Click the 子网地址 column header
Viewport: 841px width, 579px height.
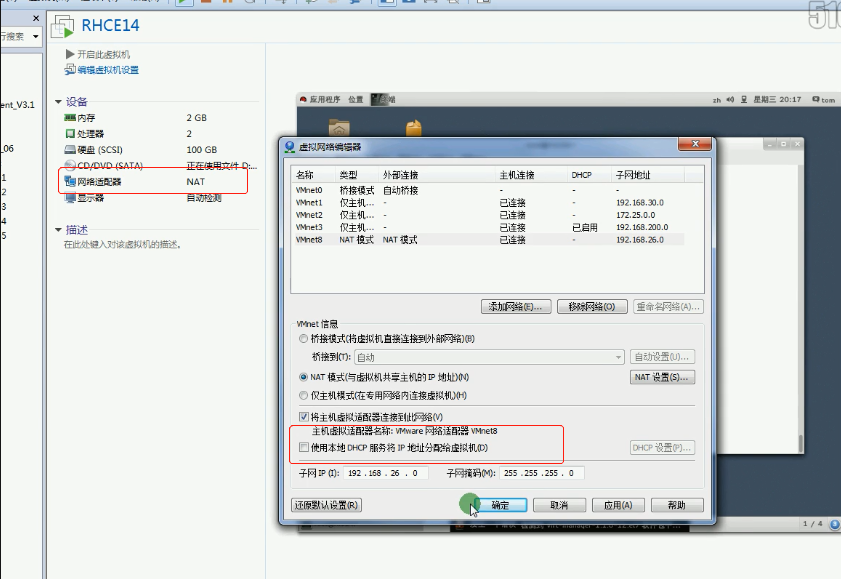[647, 175]
